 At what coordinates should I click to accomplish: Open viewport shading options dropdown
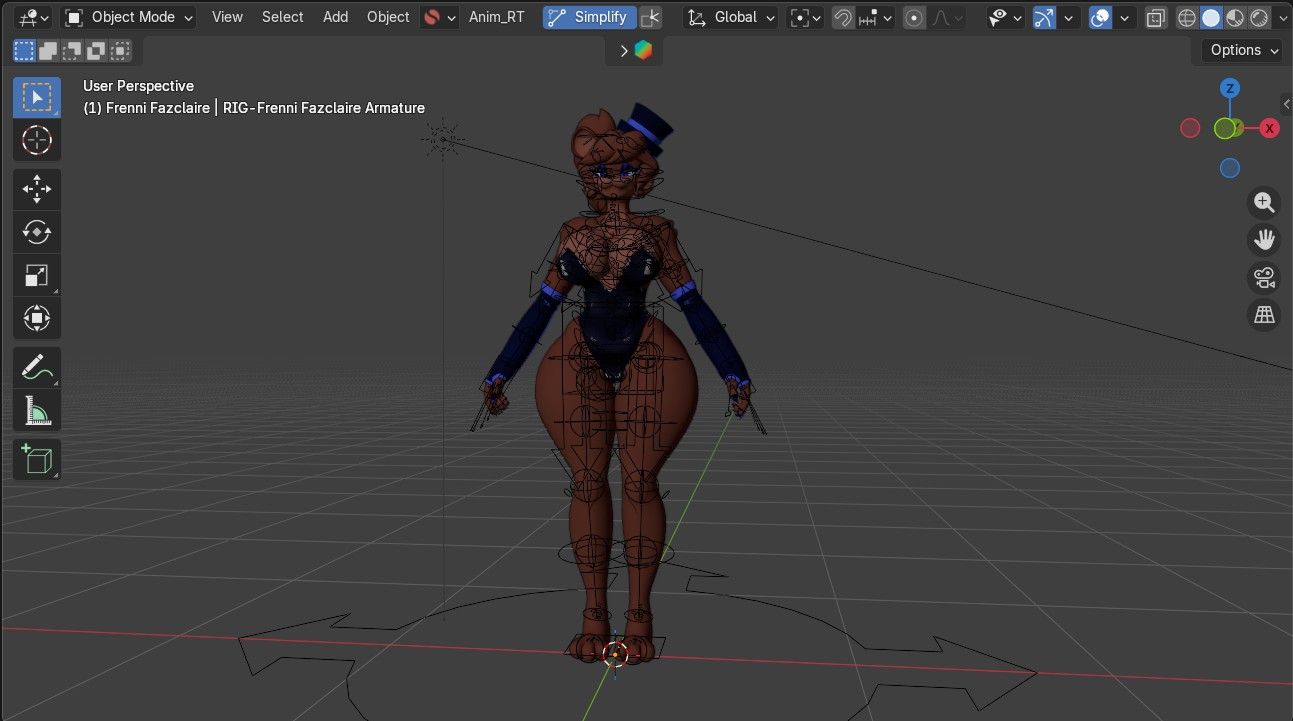coord(1282,17)
